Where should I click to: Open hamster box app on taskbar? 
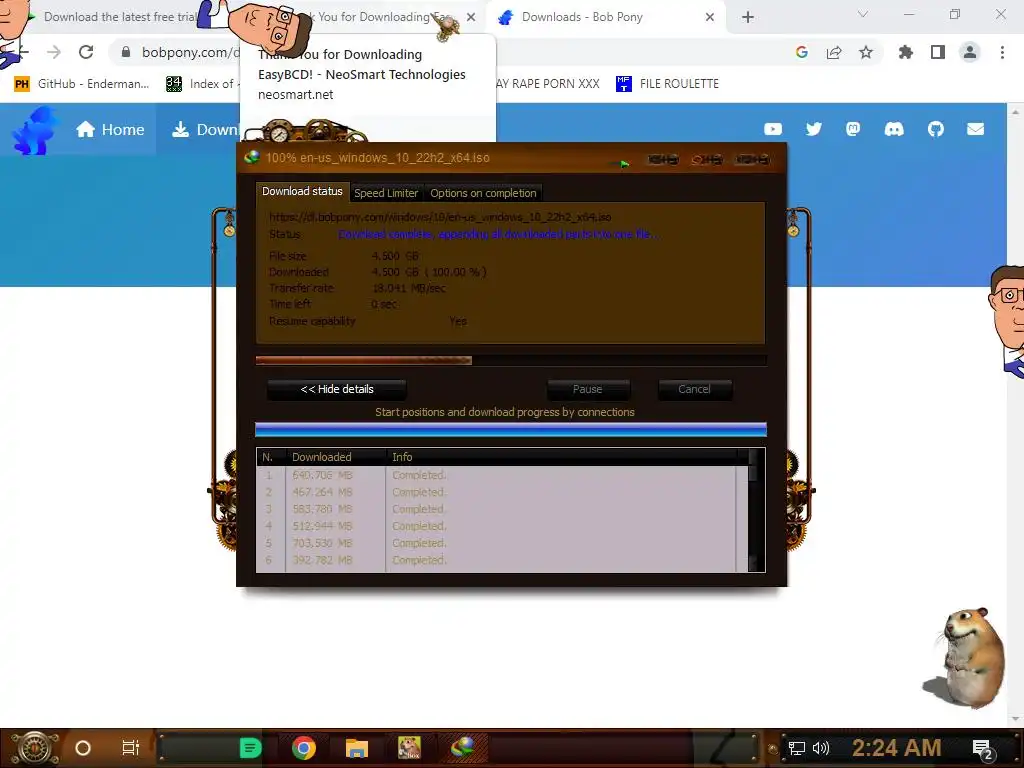[x=409, y=748]
